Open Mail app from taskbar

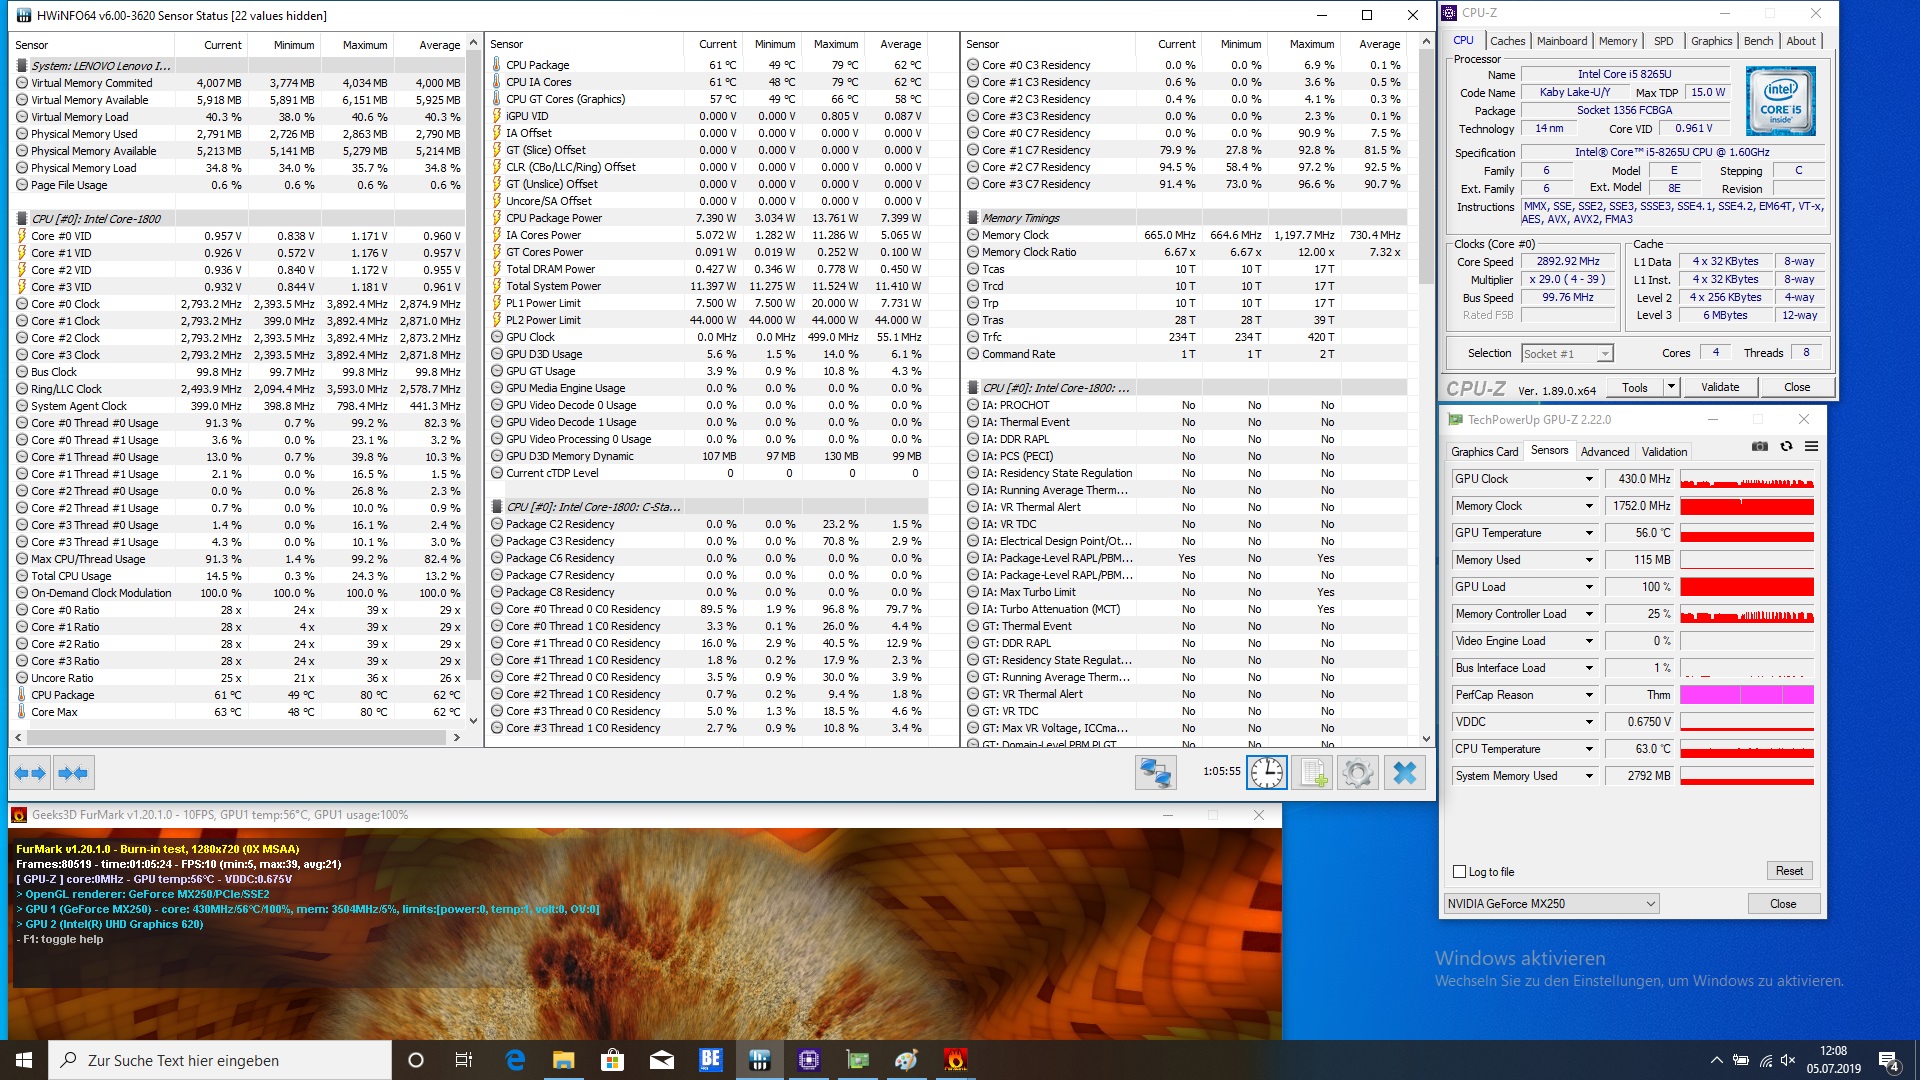click(662, 1060)
